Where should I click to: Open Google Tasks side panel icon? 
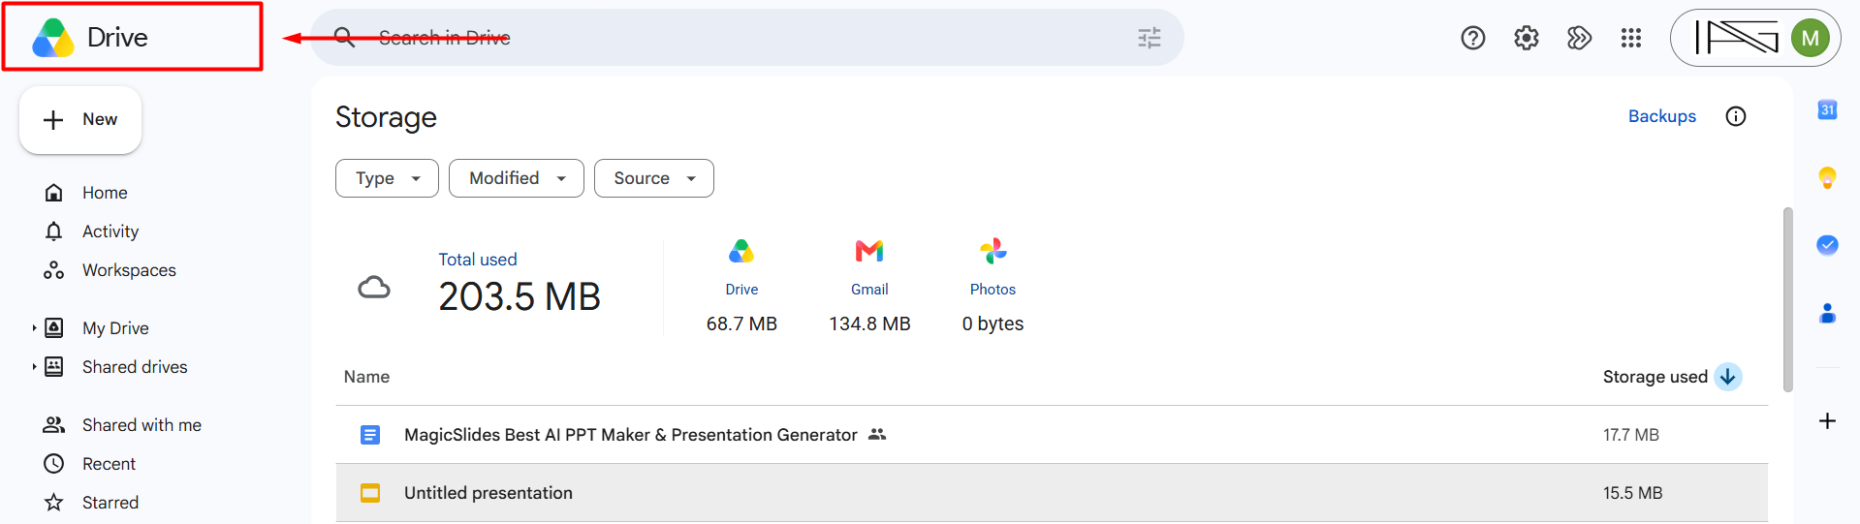pos(1827,245)
